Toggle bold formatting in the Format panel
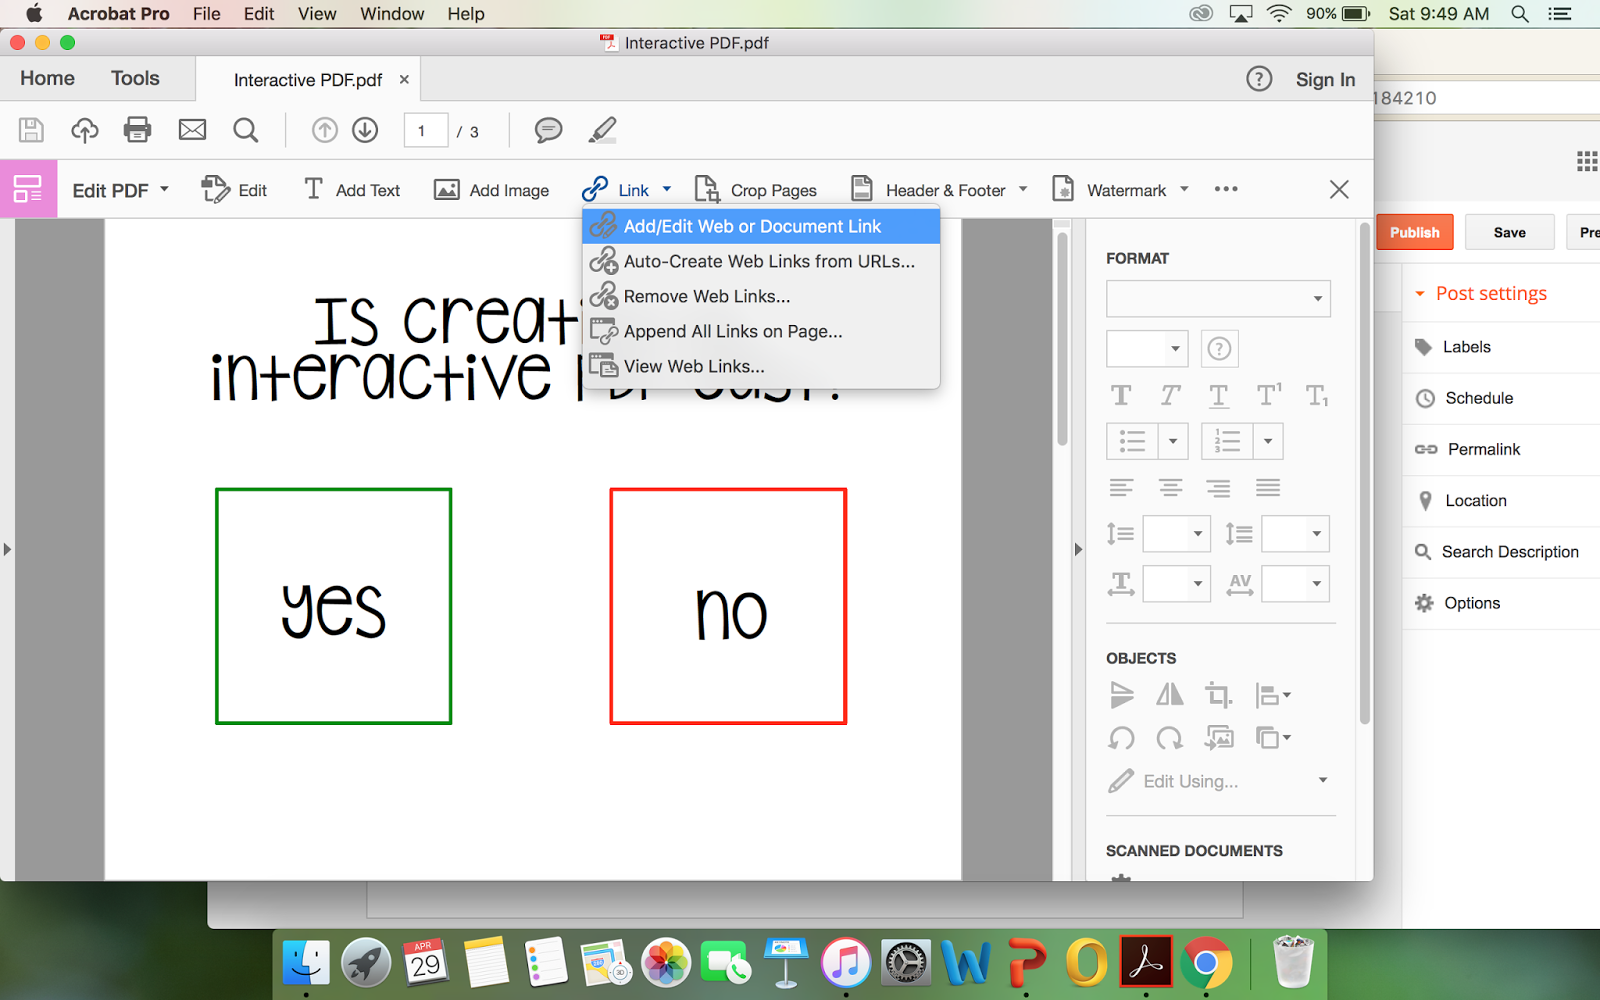 1121,395
